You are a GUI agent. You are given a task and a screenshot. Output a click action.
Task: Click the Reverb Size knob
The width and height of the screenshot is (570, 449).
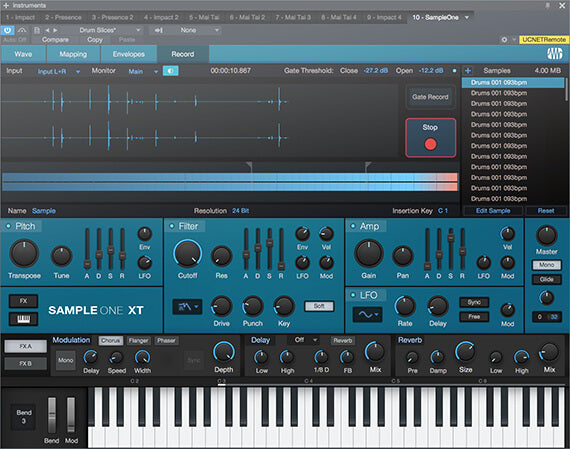465,352
